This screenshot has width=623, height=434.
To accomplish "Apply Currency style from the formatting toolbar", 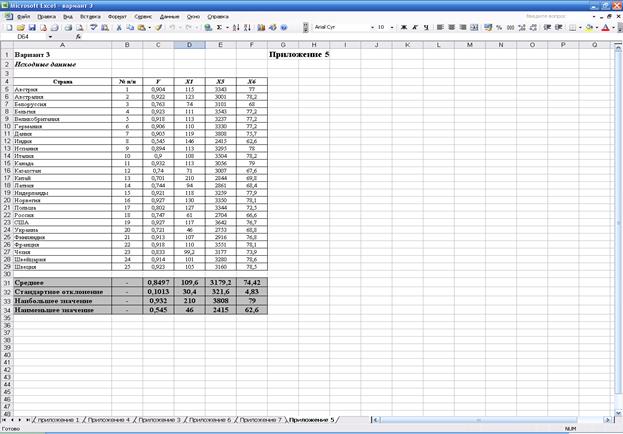I will pyautogui.click(x=488, y=27).
